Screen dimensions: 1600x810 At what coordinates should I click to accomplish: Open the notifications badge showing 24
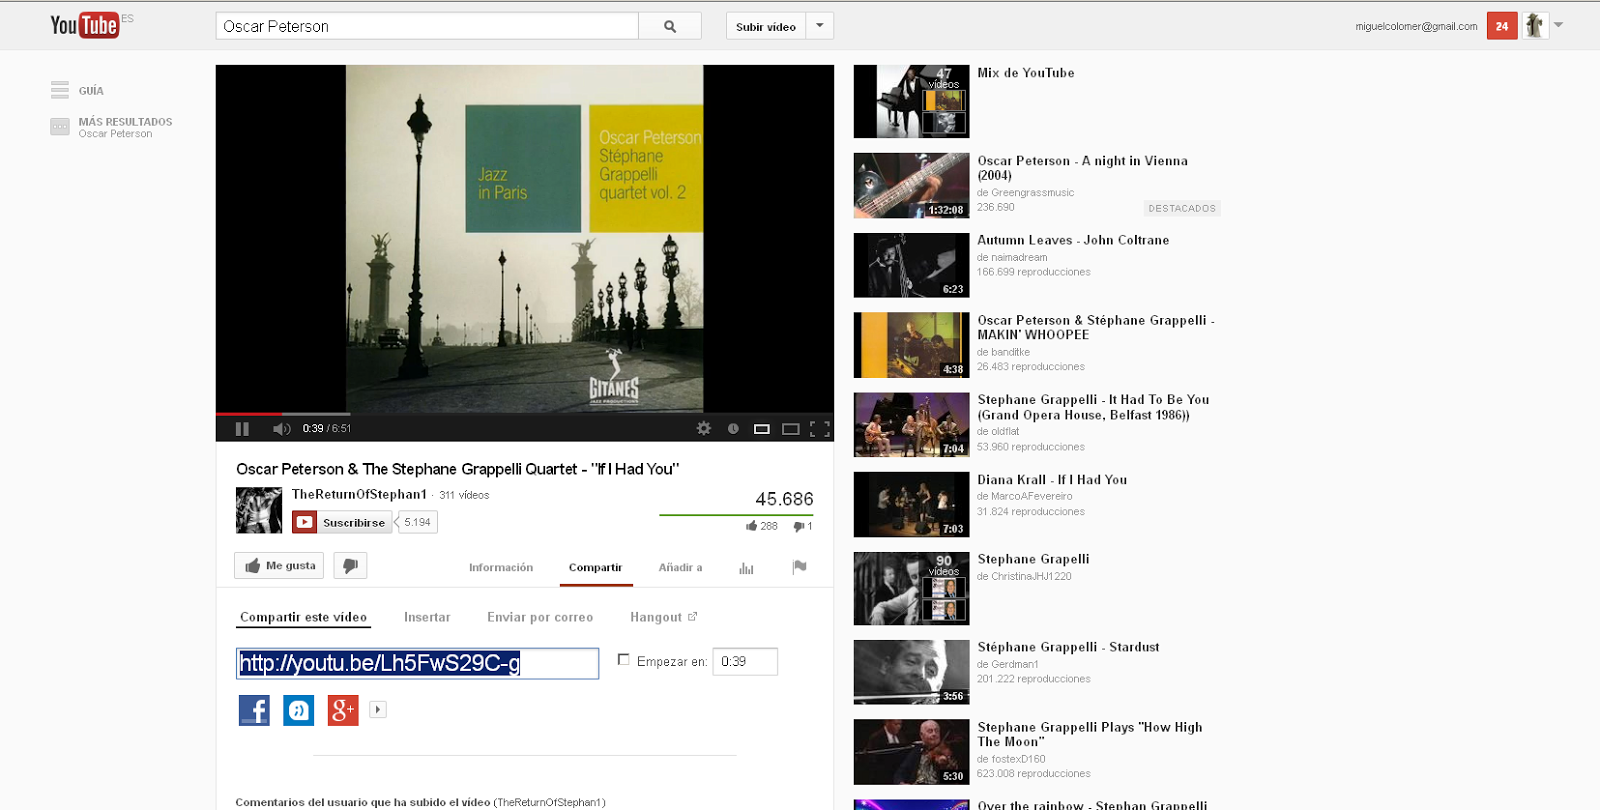tap(1502, 26)
